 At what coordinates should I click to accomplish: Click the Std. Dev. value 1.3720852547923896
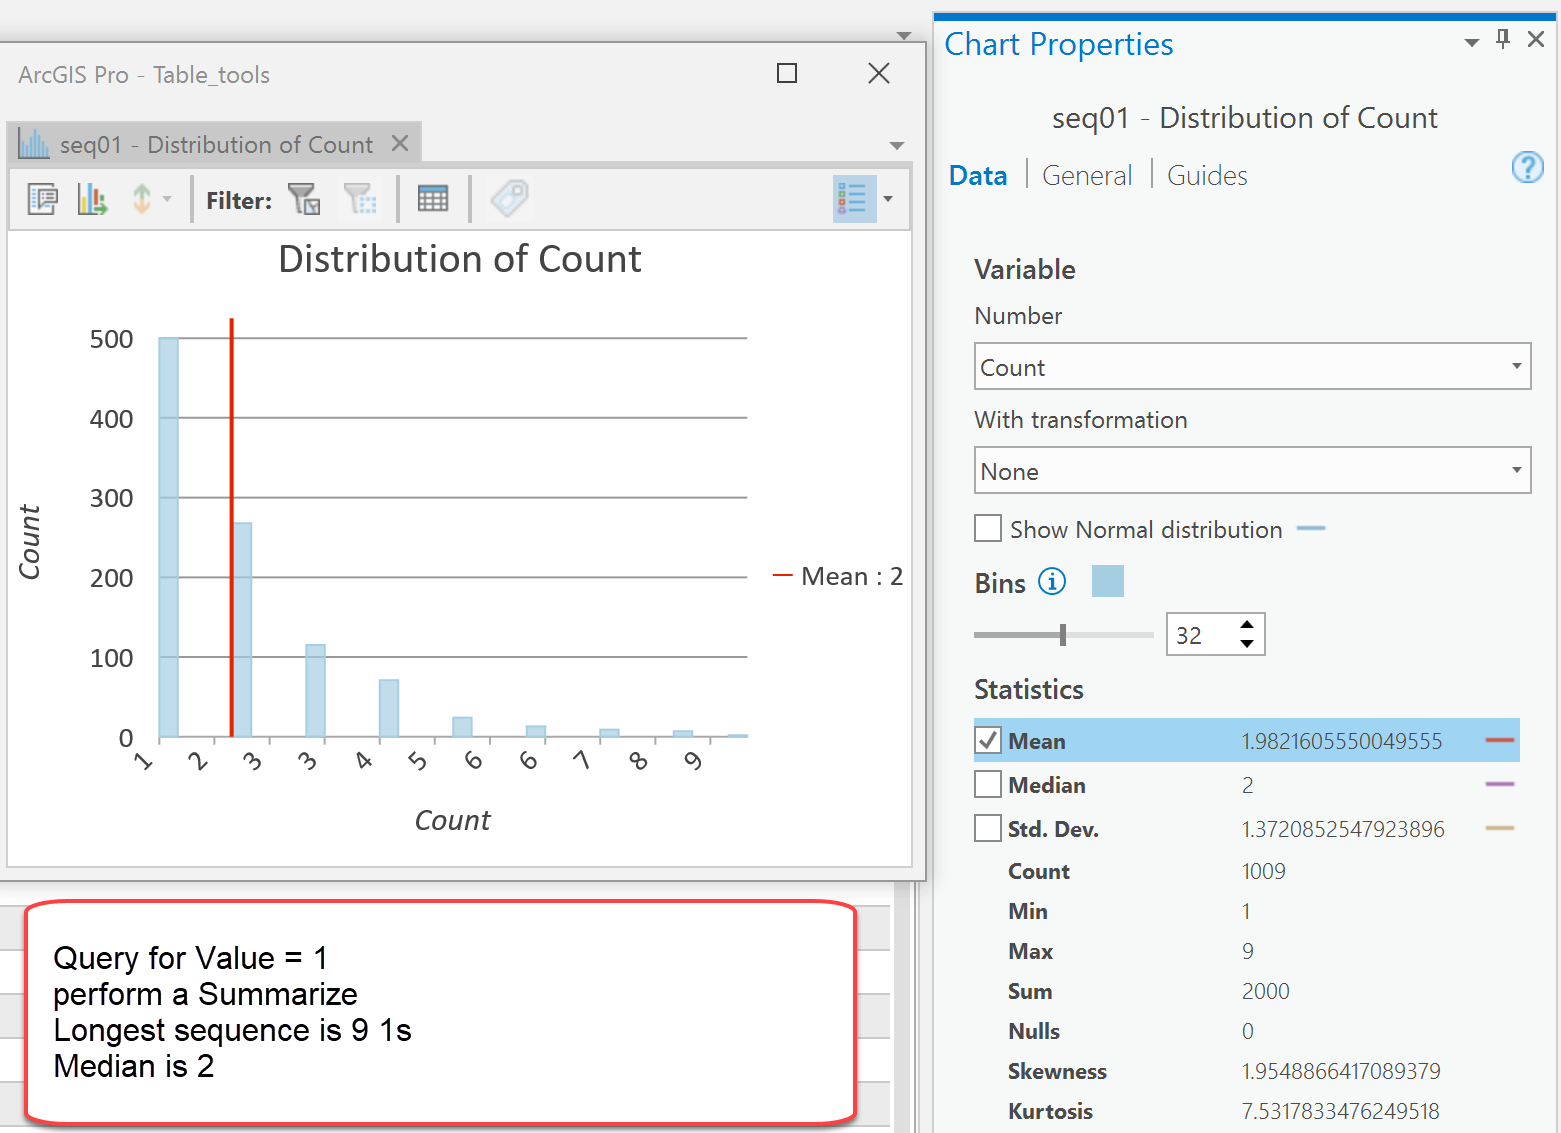pyautogui.click(x=1343, y=829)
